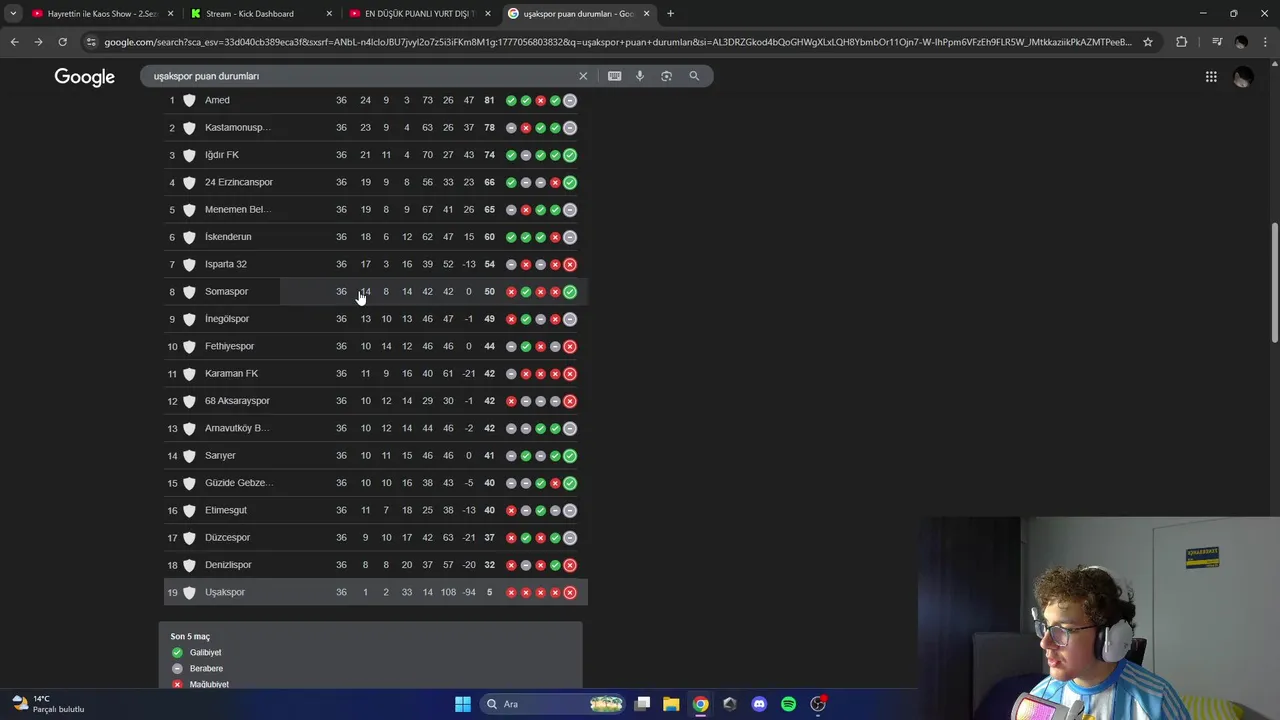Click the Arnavutköy B... team name

[237, 428]
